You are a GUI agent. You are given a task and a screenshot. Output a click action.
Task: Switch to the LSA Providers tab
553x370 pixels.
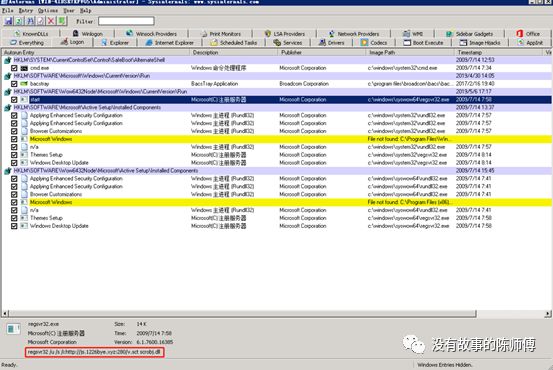coord(285,34)
